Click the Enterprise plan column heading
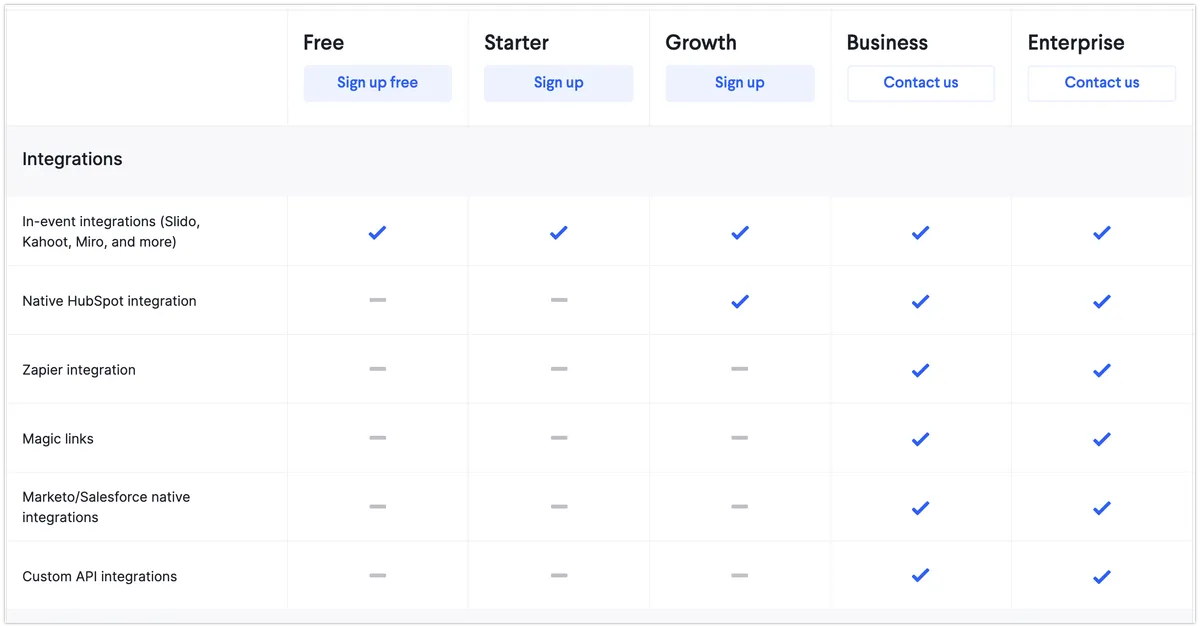This screenshot has height=628, width=1200. click(1075, 43)
